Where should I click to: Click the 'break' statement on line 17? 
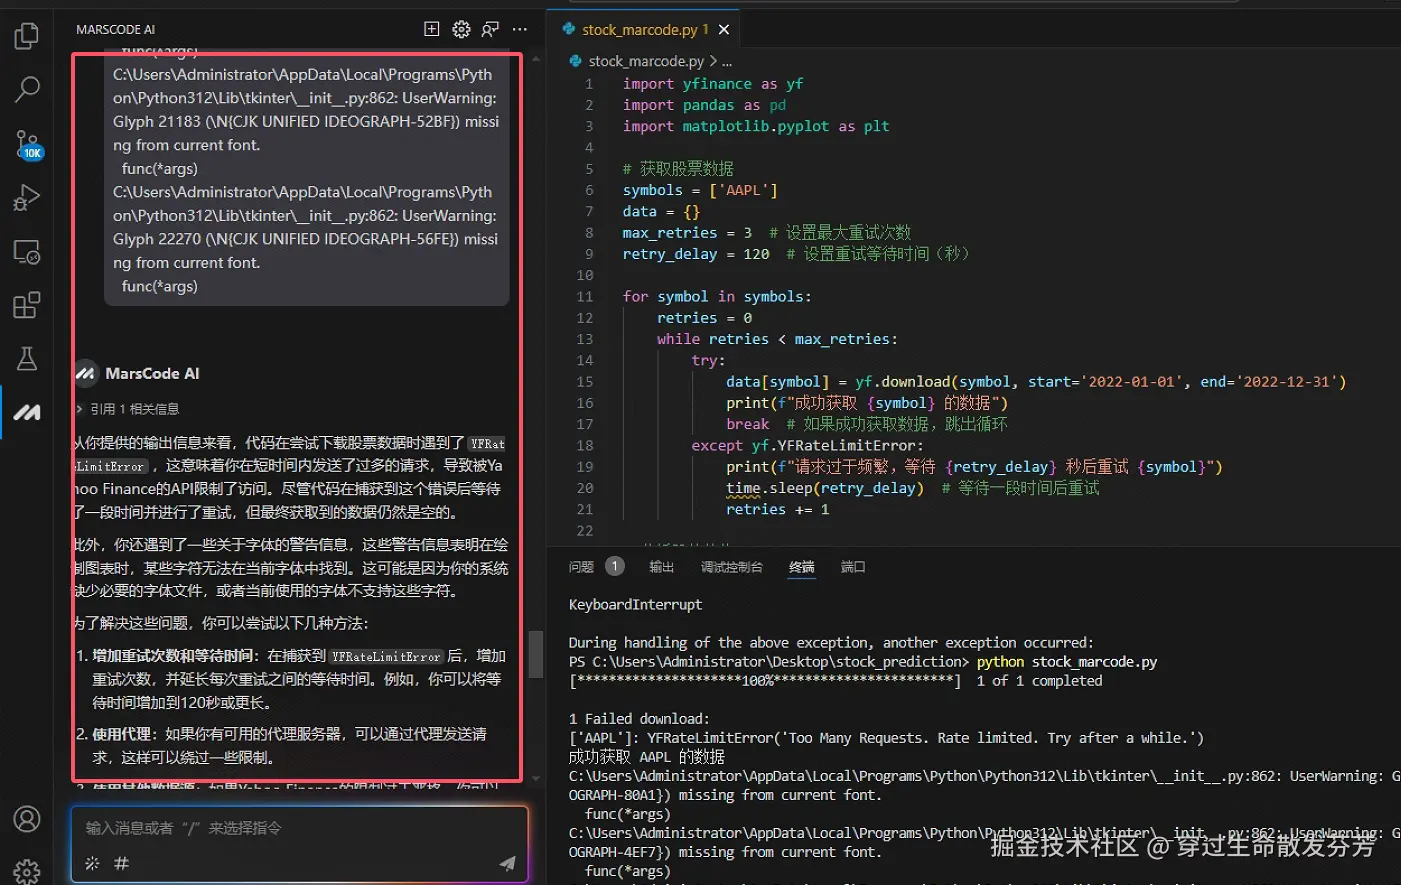(747, 424)
